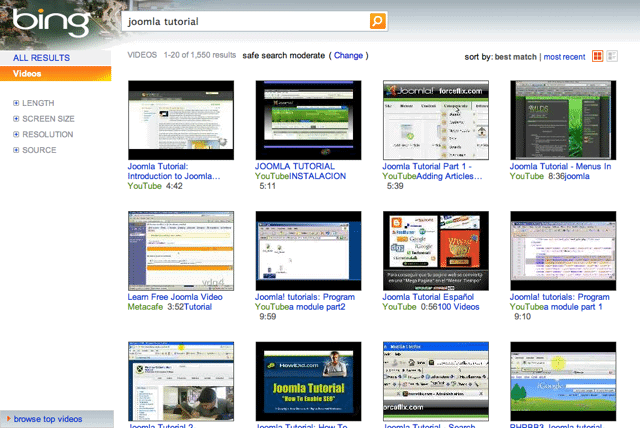Focus the joomla tutorial search field
This screenshot has width=640, height=428.
(x=246, y=21)
